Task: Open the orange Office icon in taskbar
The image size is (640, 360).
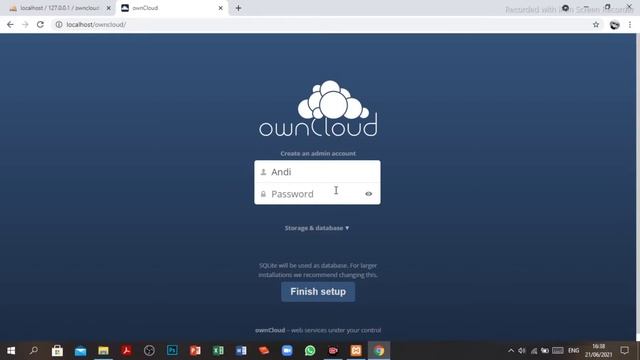Action: click(264, 351)
